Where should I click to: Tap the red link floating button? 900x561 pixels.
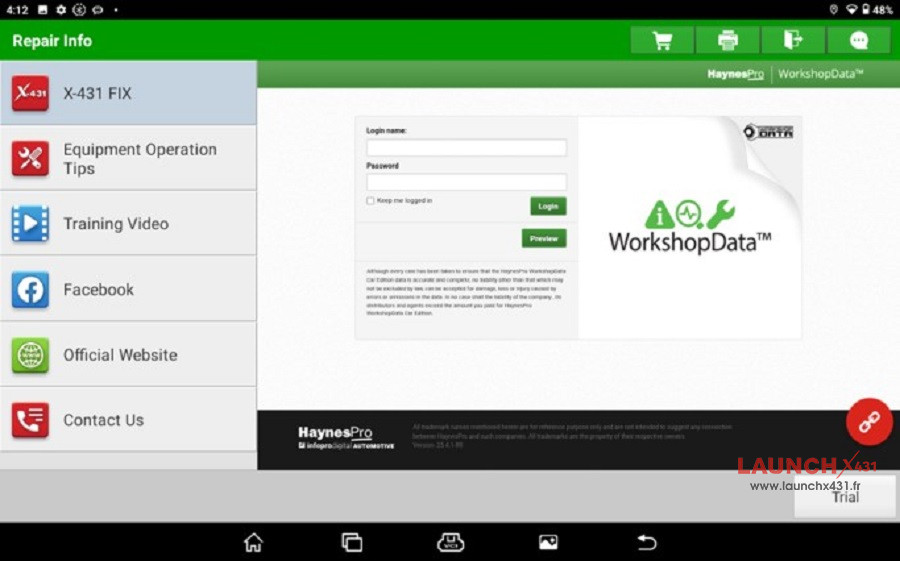[868, 422]
